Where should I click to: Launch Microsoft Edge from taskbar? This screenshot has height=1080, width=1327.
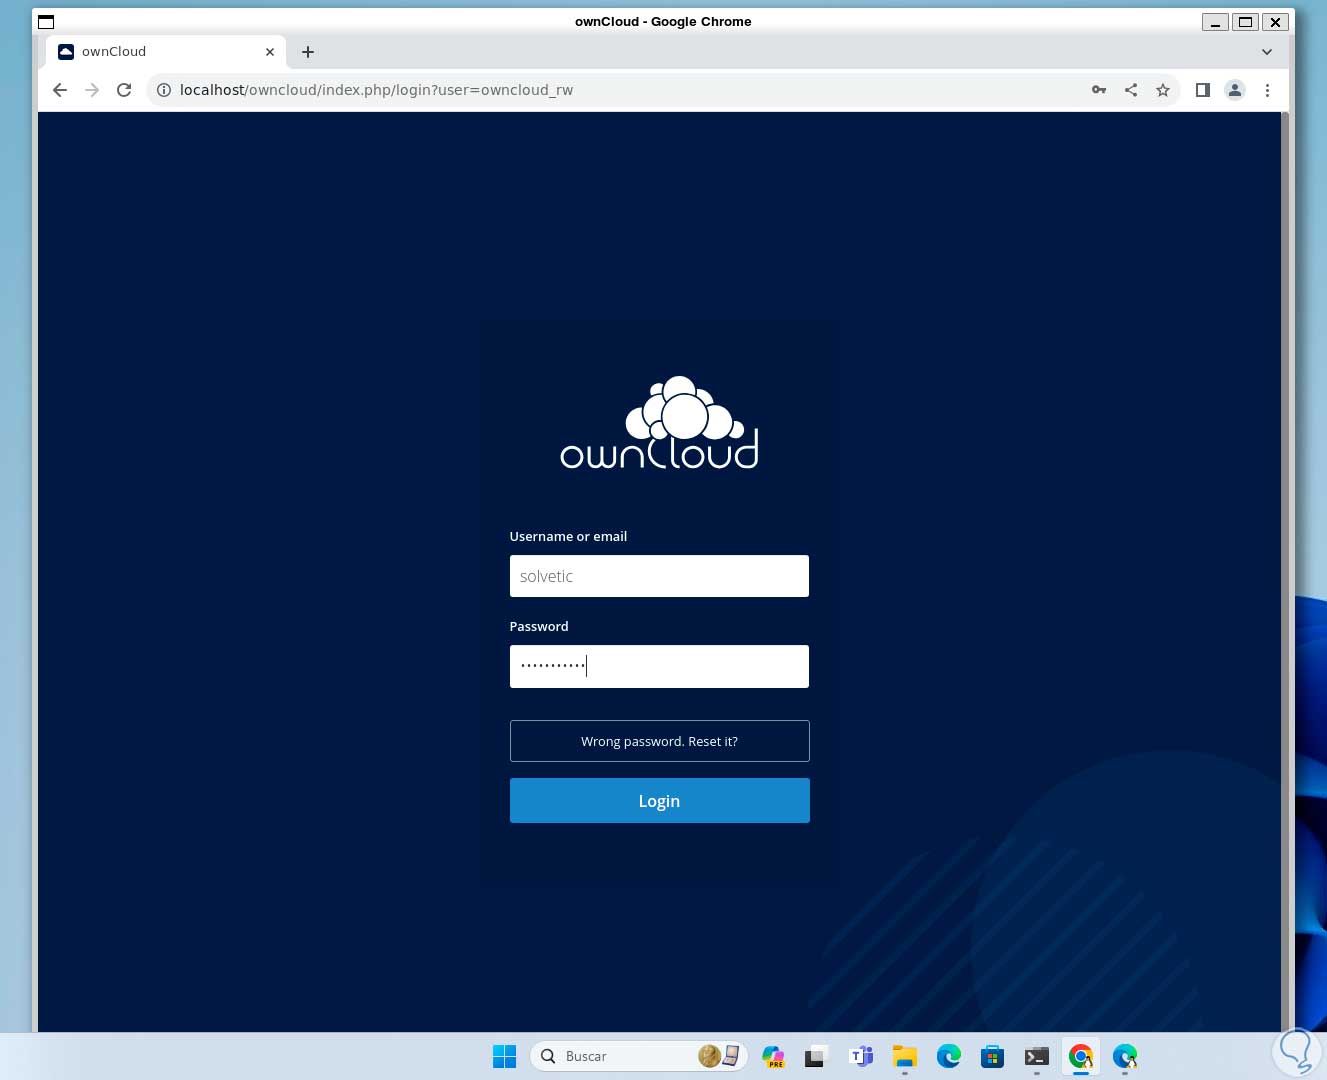pyautogui.click(x=949, y=1056)
